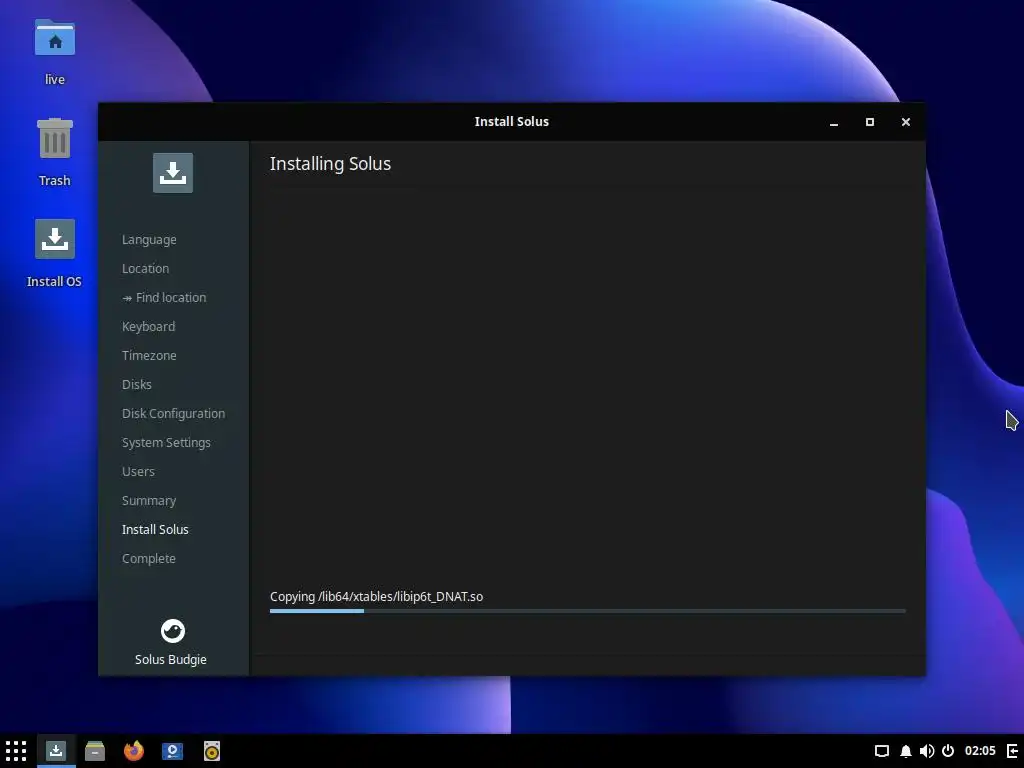The height and width of the screenshot is (768, 1024).
Task: Select the Disk Configuration step
Action: click(173, 413)
